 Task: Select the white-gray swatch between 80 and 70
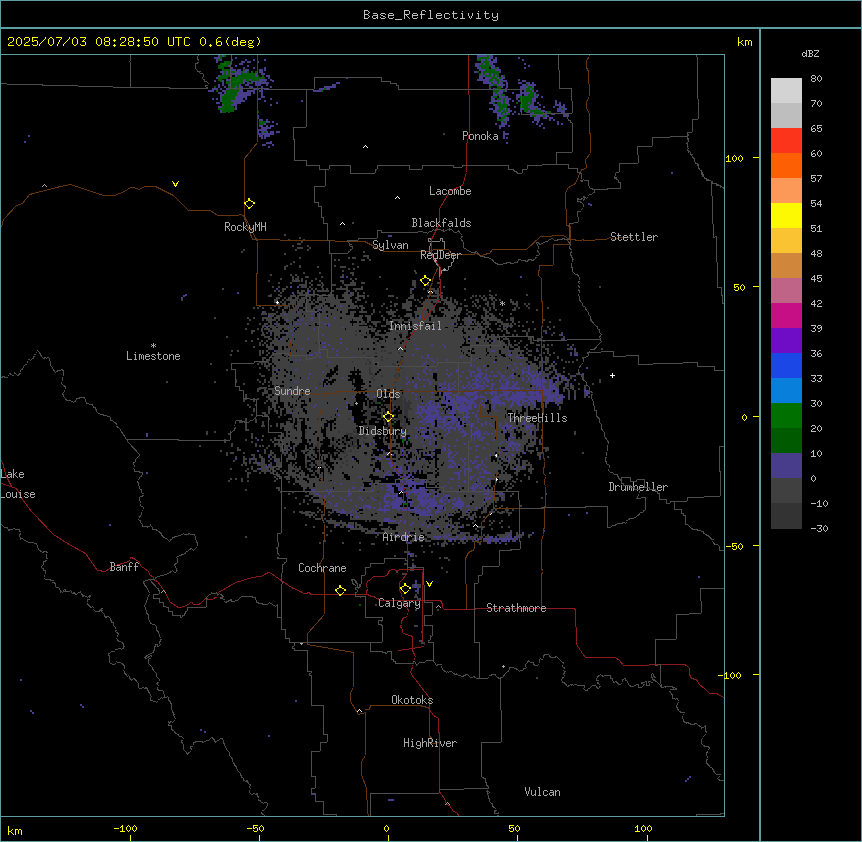tap(786, 91)
